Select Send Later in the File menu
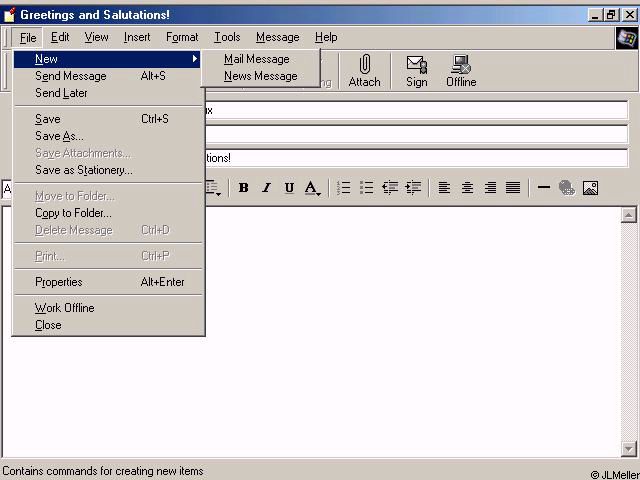Viewport: 640px width, 480px height. click(x=108, y=93)
